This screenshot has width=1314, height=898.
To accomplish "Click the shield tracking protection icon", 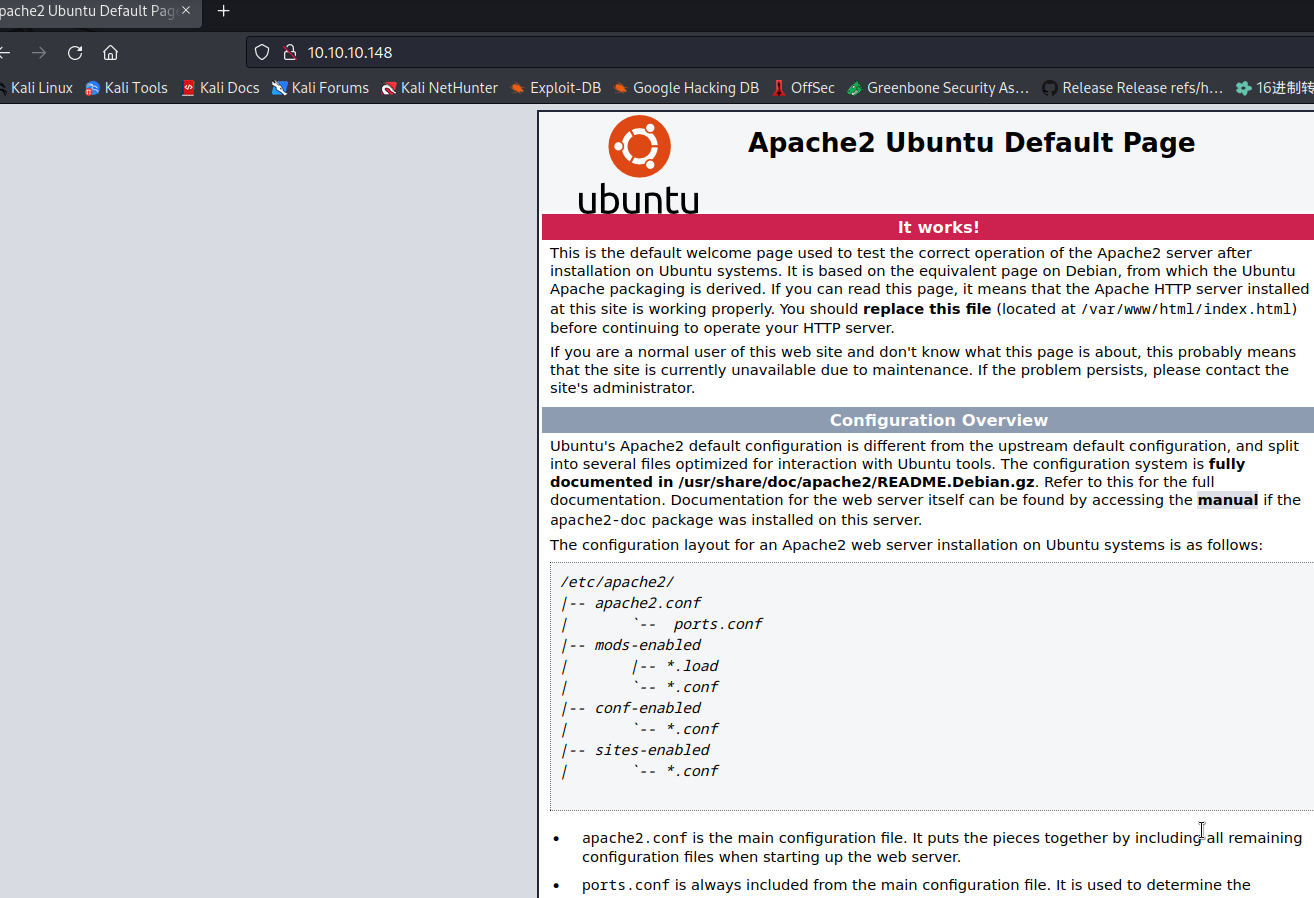I will tap(262, 53).
